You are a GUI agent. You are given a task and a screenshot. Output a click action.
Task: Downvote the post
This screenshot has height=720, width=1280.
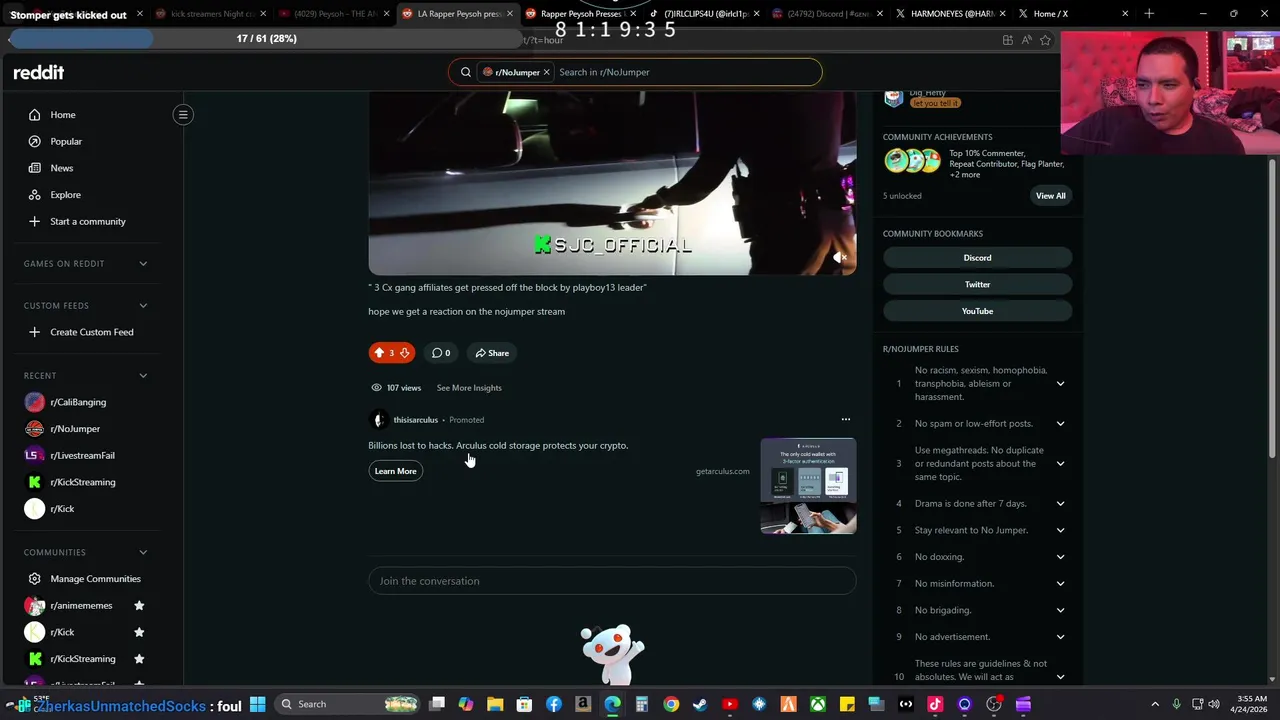coord(404,353)
